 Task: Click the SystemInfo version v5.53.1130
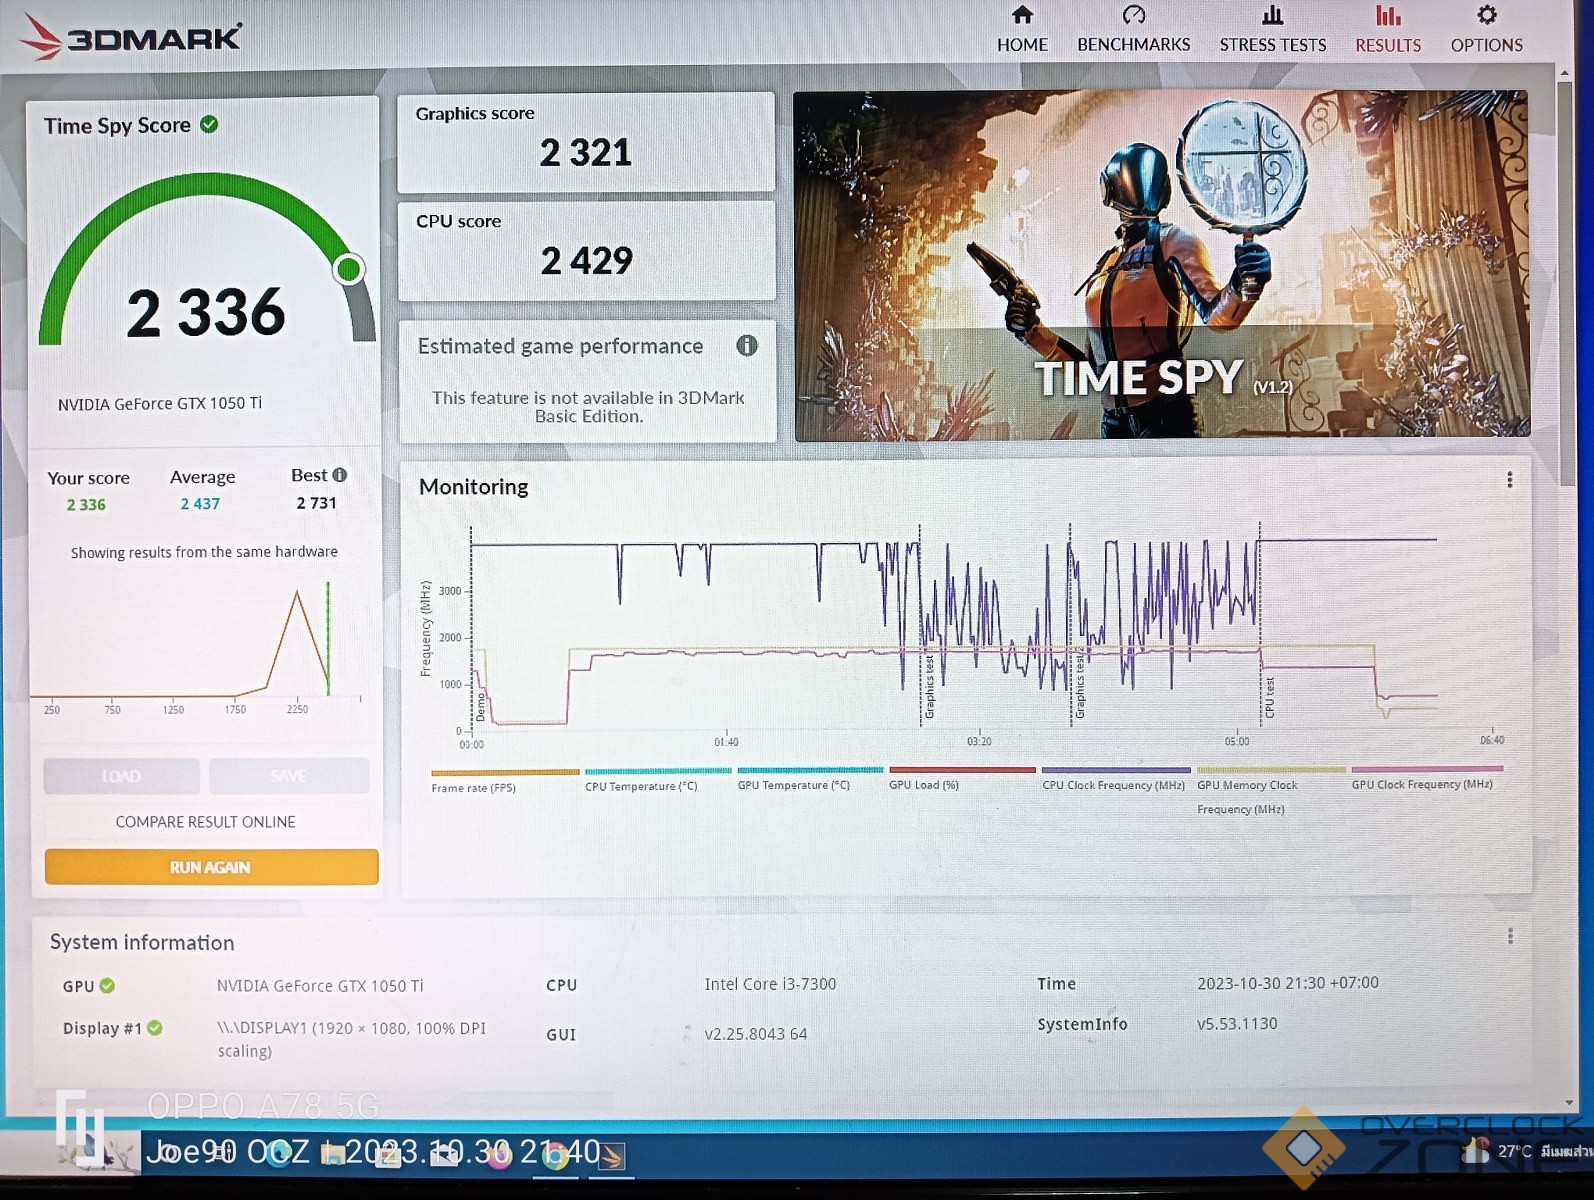(1237, 1024)
